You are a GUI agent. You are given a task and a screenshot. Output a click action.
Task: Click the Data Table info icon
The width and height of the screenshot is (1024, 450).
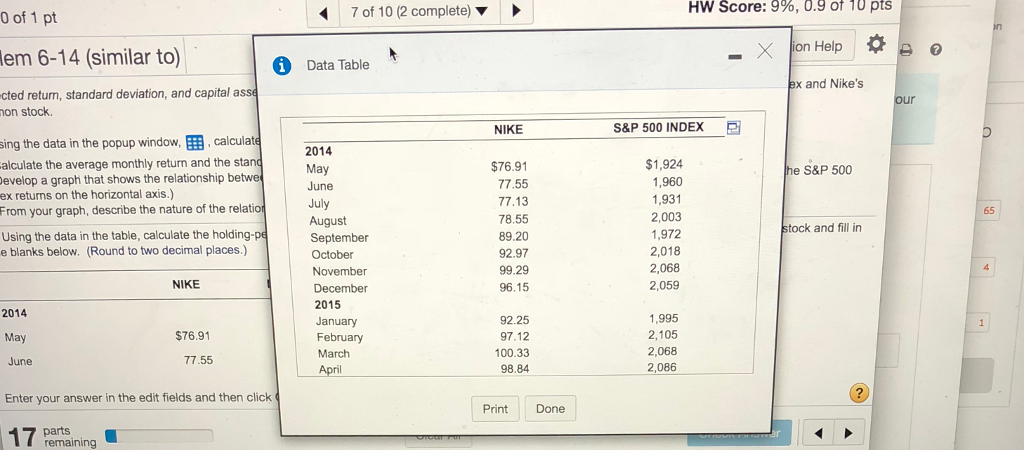click(x=281, y=65)
